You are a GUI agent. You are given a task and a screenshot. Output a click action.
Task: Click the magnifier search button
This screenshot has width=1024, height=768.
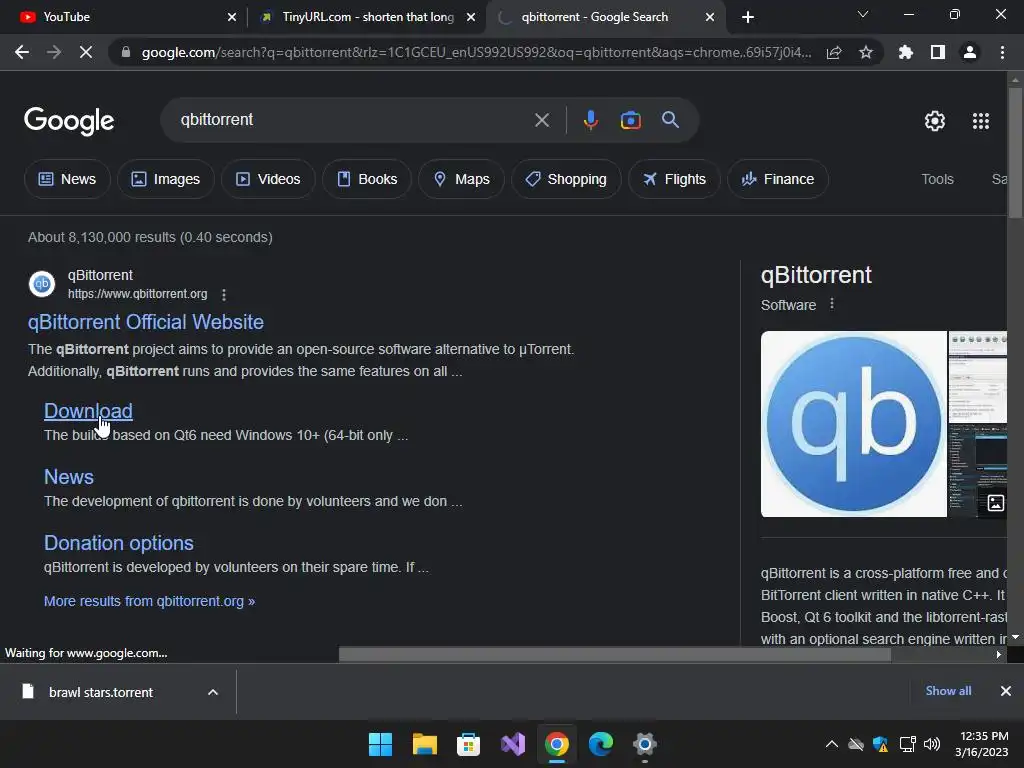[x=671, y=120]
